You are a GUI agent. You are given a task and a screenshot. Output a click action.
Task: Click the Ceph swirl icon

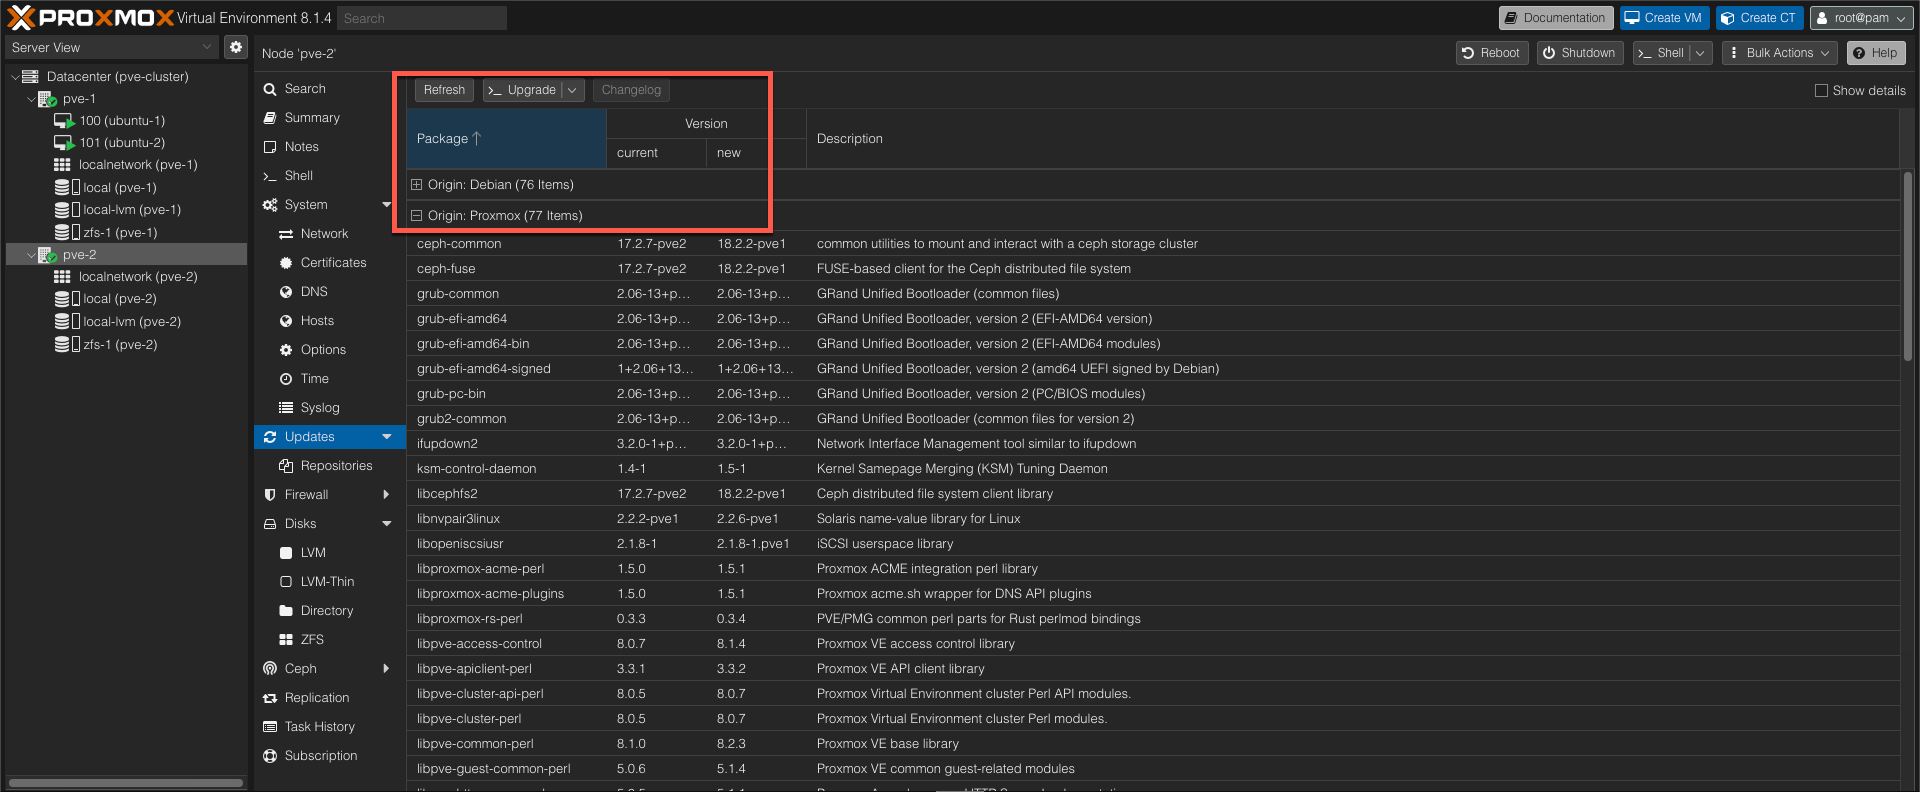point(270,669)
